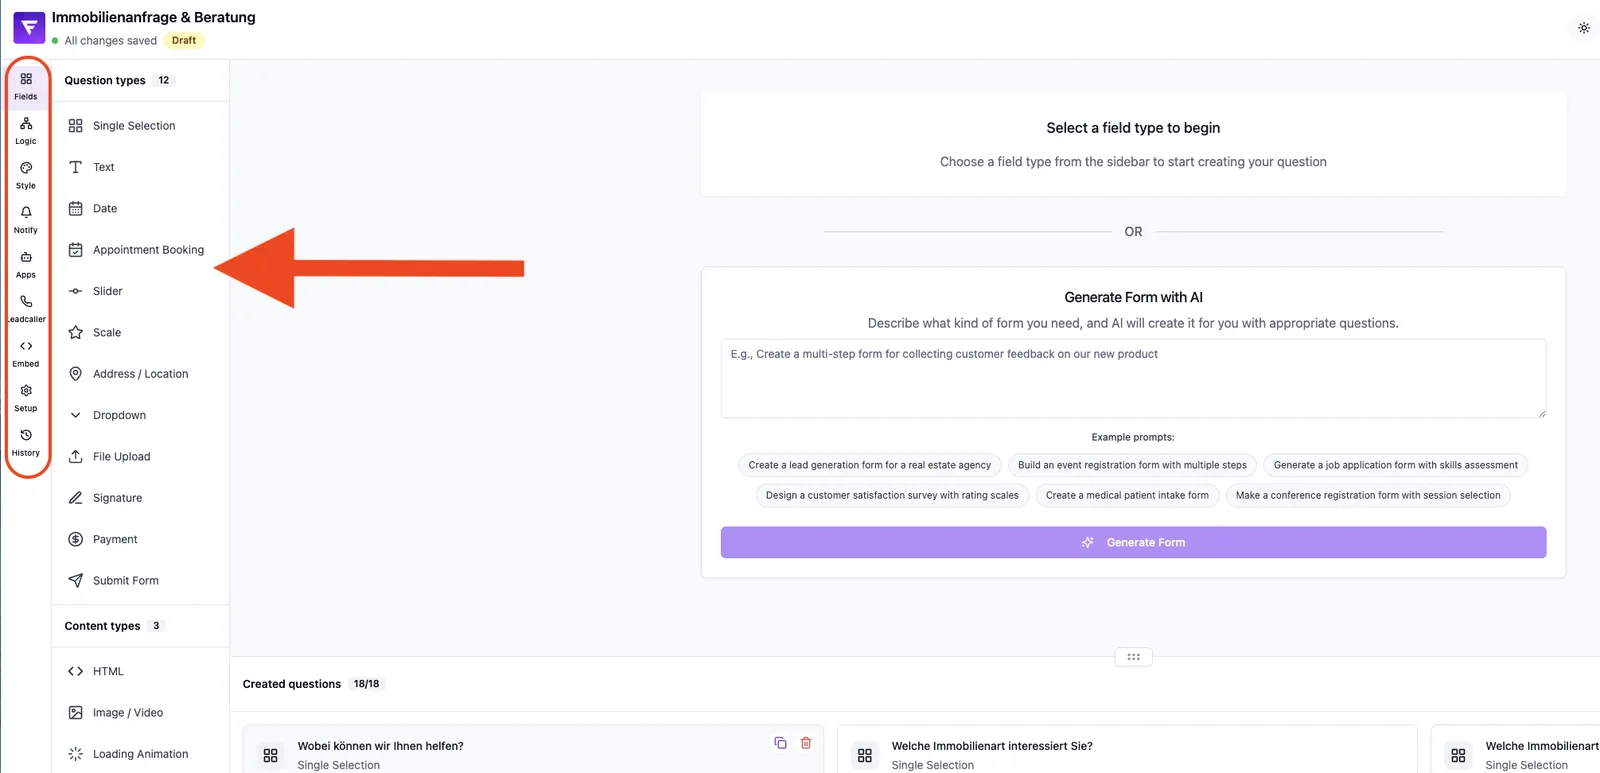Open the History section icon
1600x773 pixels.
pos(26,442)
